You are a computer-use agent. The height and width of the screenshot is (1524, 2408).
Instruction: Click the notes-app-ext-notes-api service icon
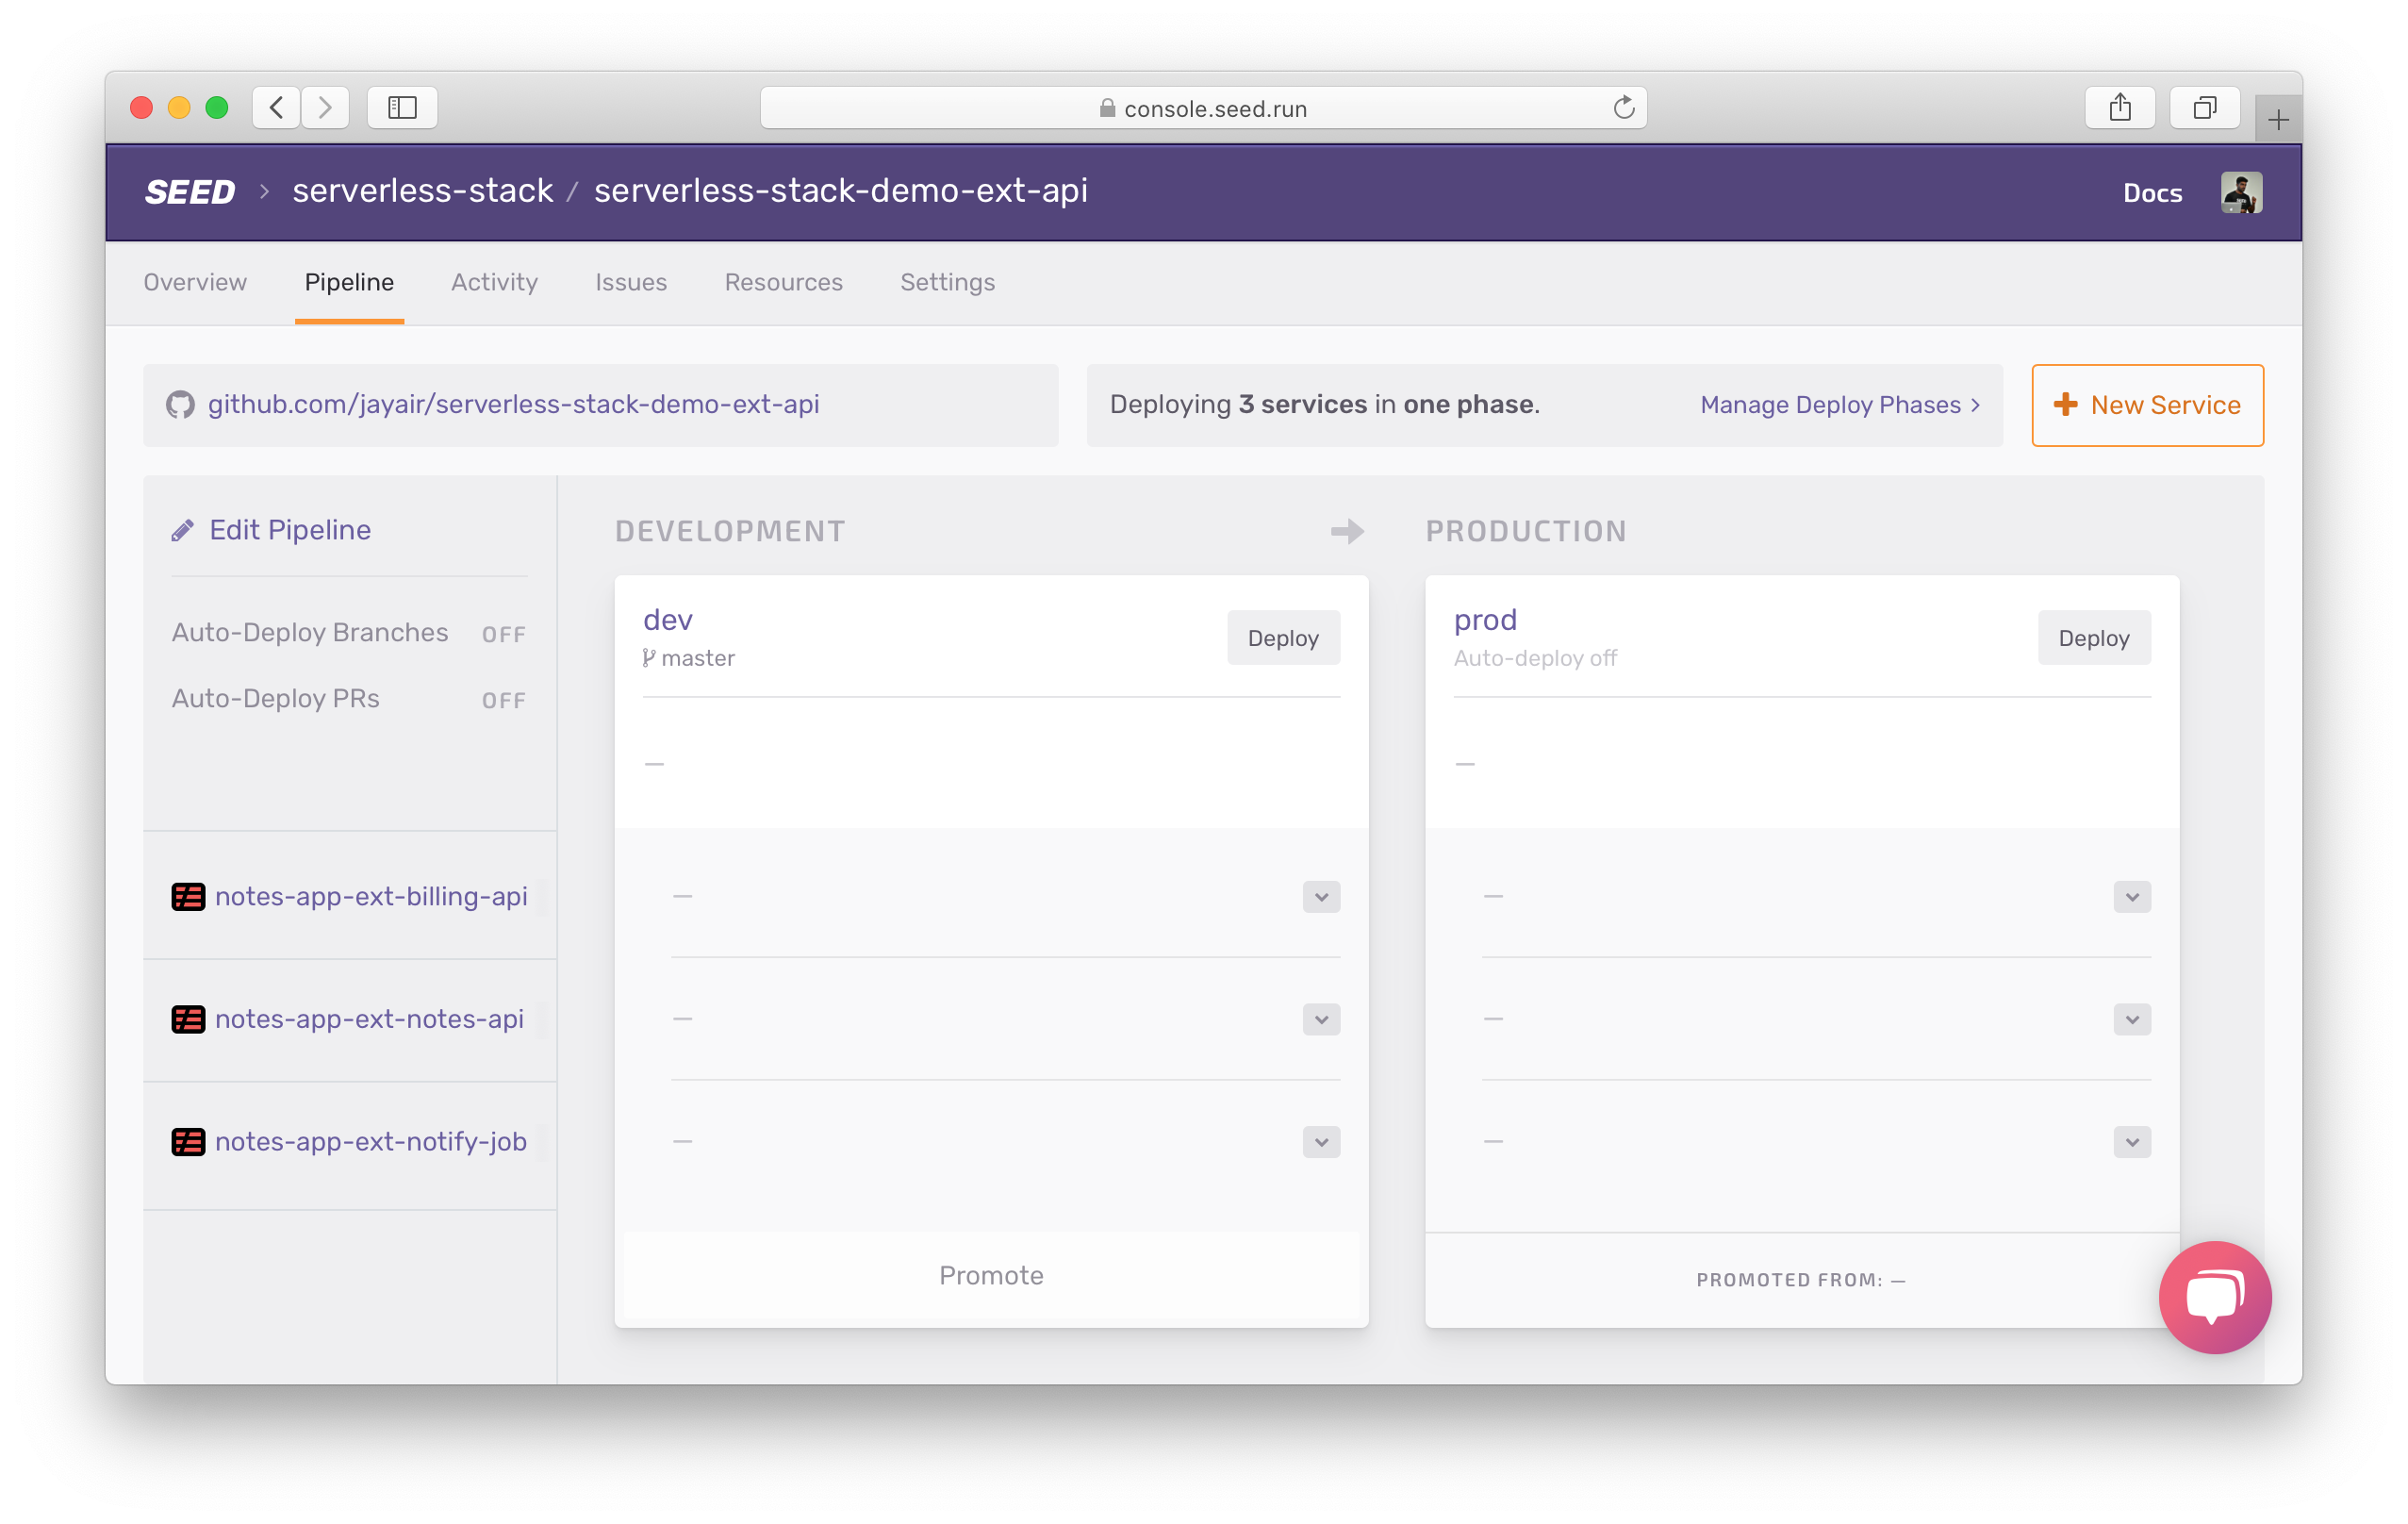click(188, 1019)
